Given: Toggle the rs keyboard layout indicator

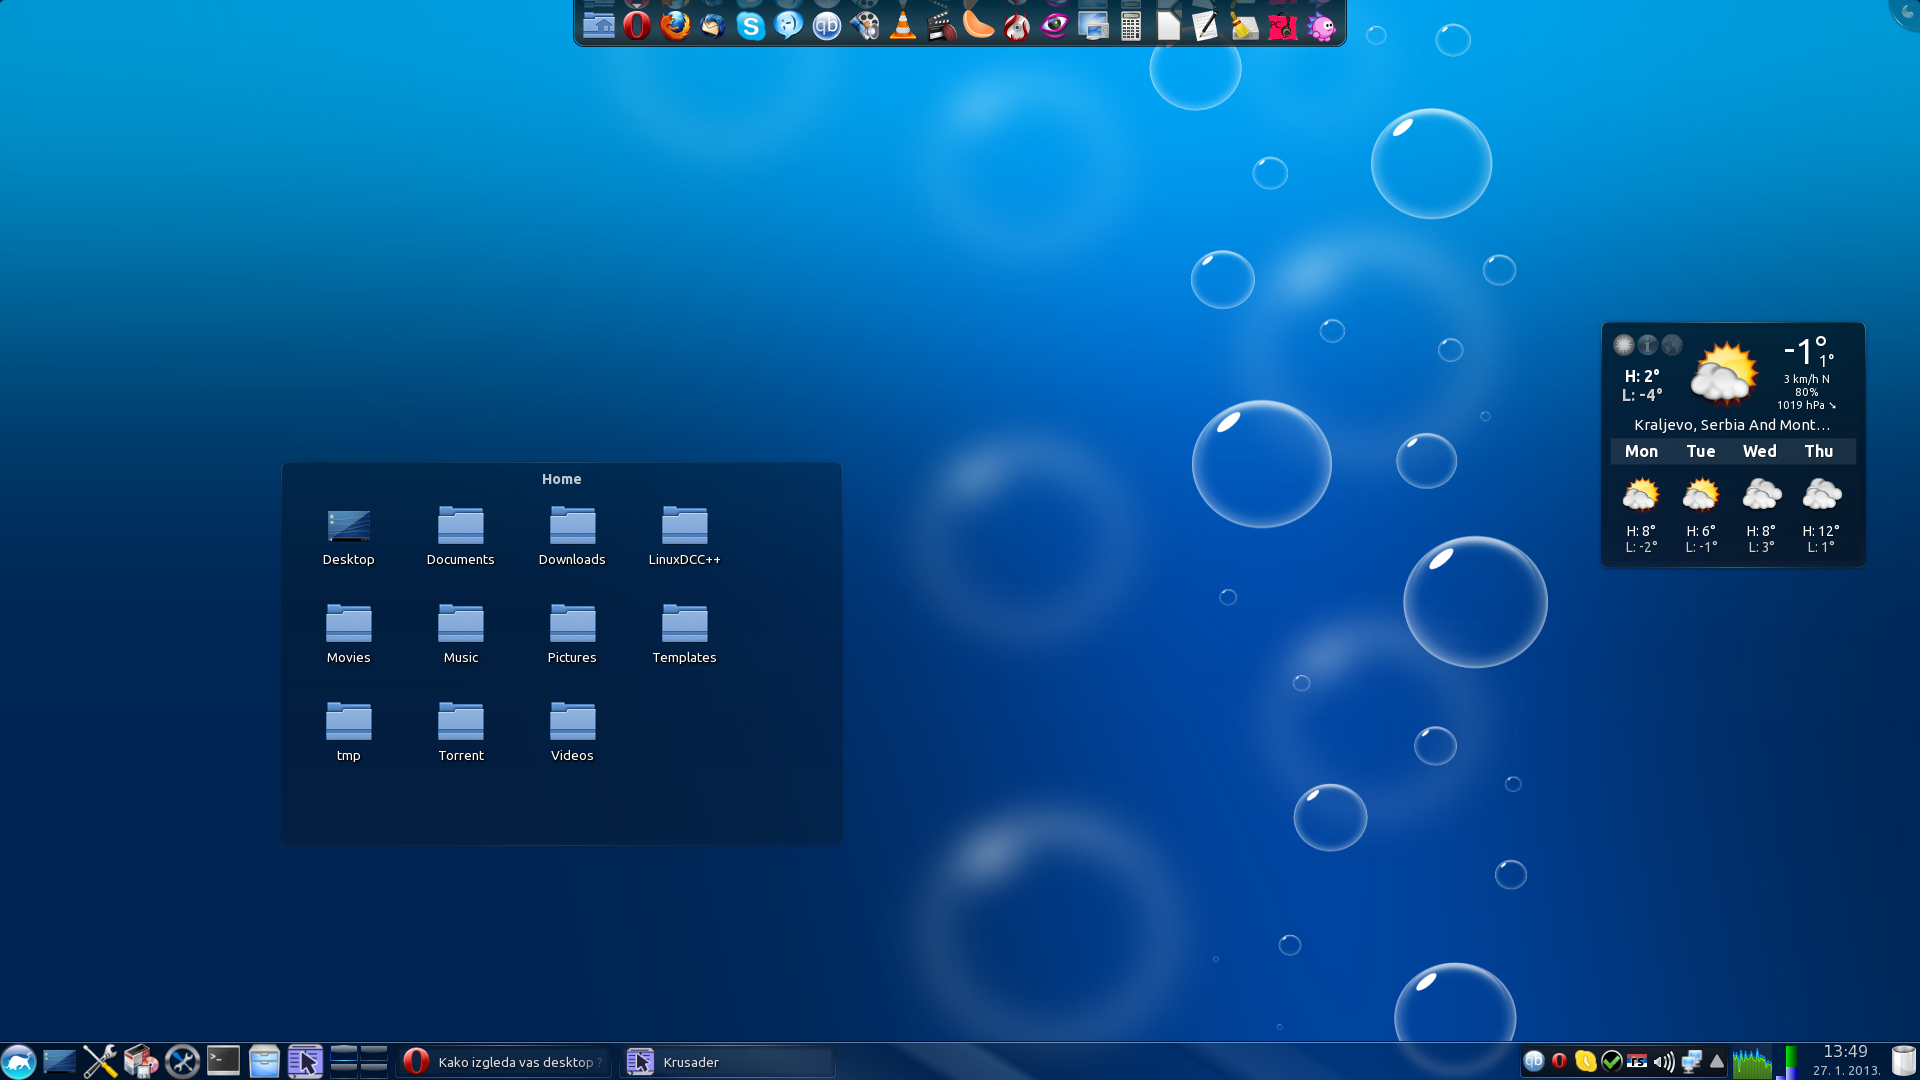Looking at the screenshot, I should 1637,1062.
